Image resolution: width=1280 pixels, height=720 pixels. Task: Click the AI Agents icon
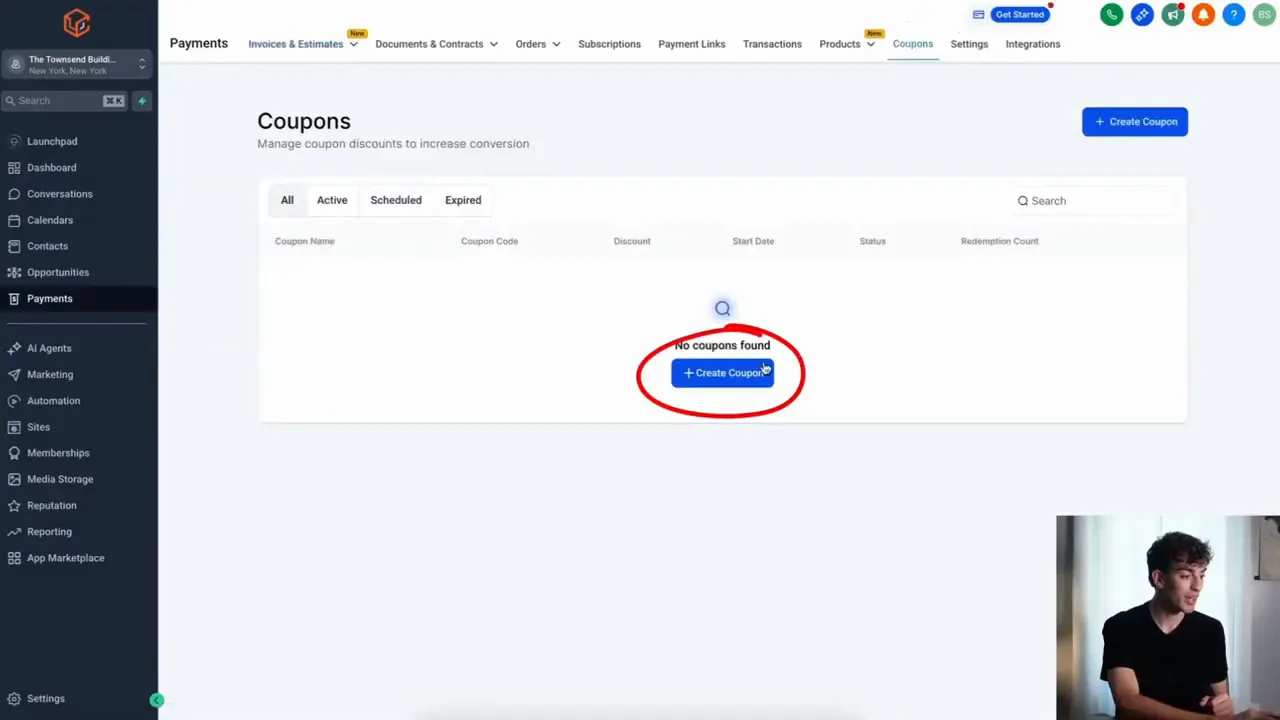click(14, 348)
